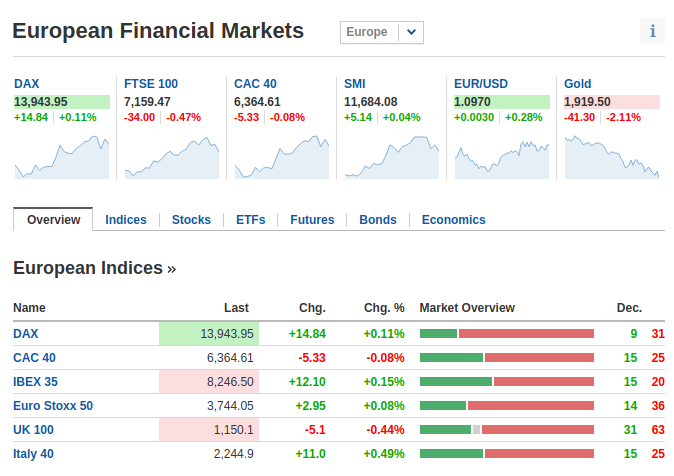Click the Dec. column header

coord(629,308)
